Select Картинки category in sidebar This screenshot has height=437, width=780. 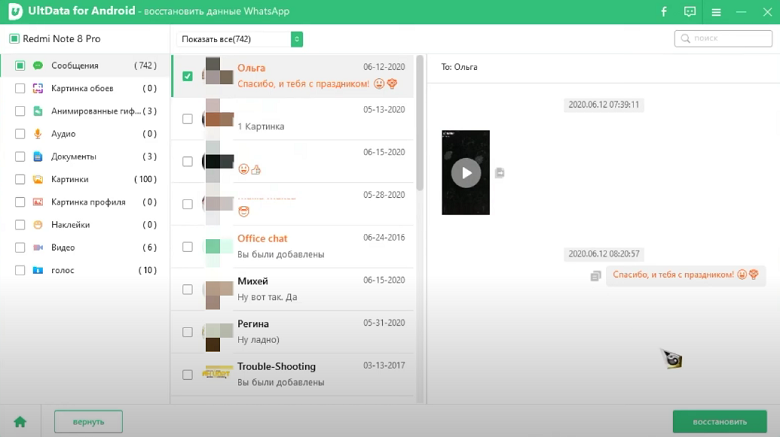coord(85,179)
